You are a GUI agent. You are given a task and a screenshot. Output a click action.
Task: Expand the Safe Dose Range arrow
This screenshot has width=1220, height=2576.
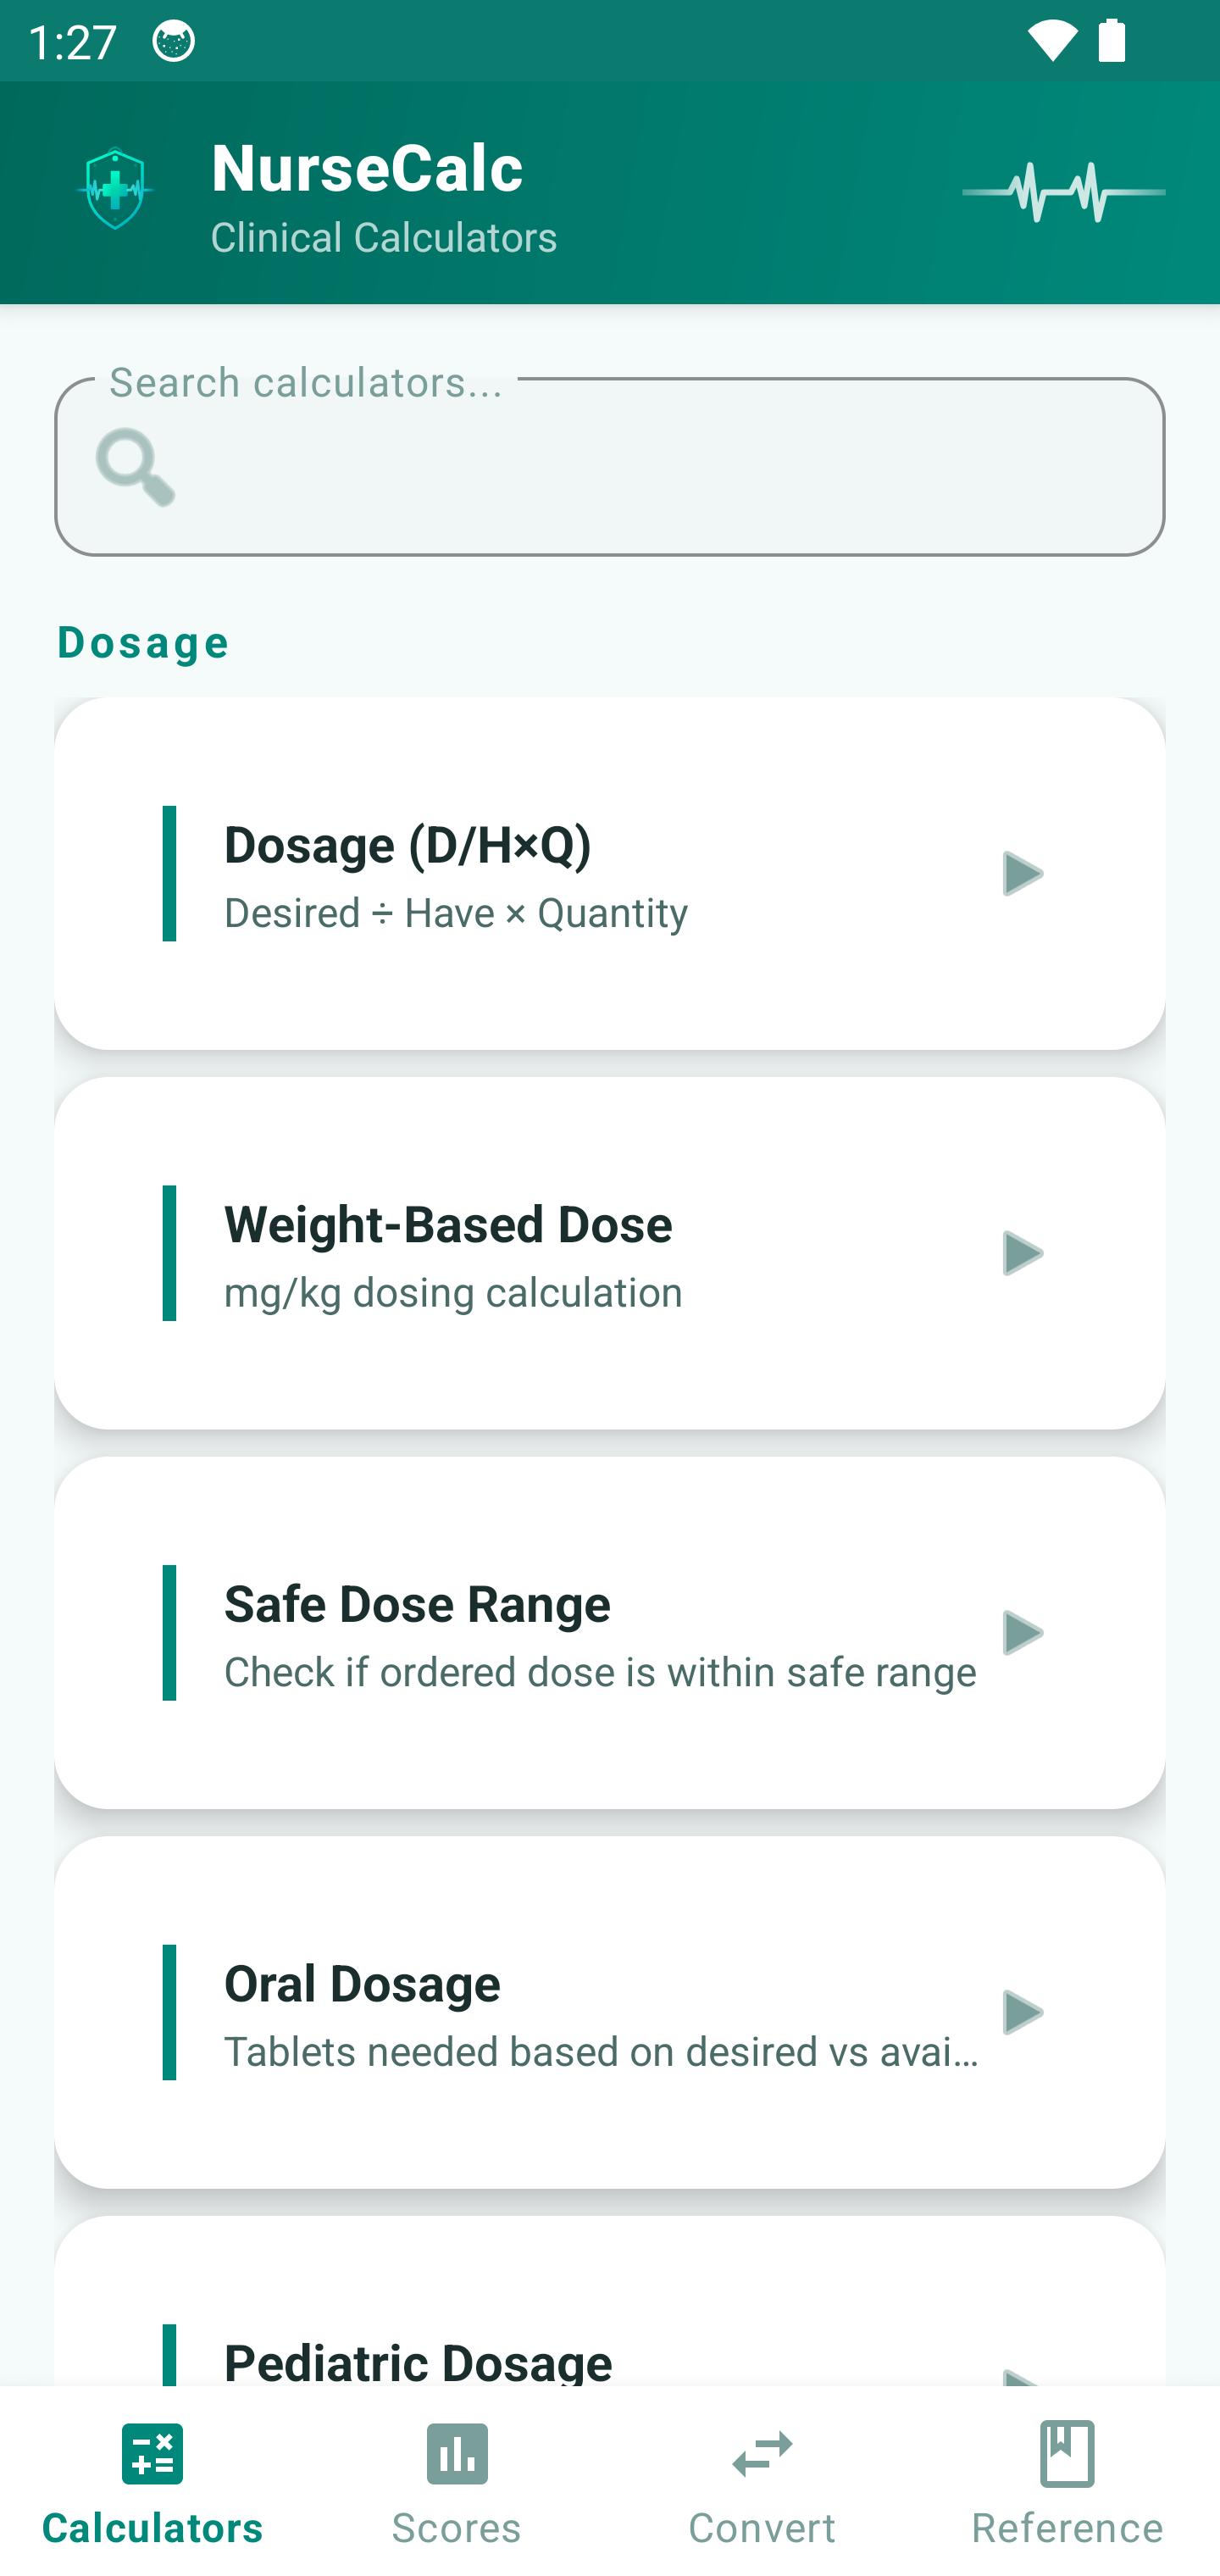pyautogui.click(x=1021, y=1632)
